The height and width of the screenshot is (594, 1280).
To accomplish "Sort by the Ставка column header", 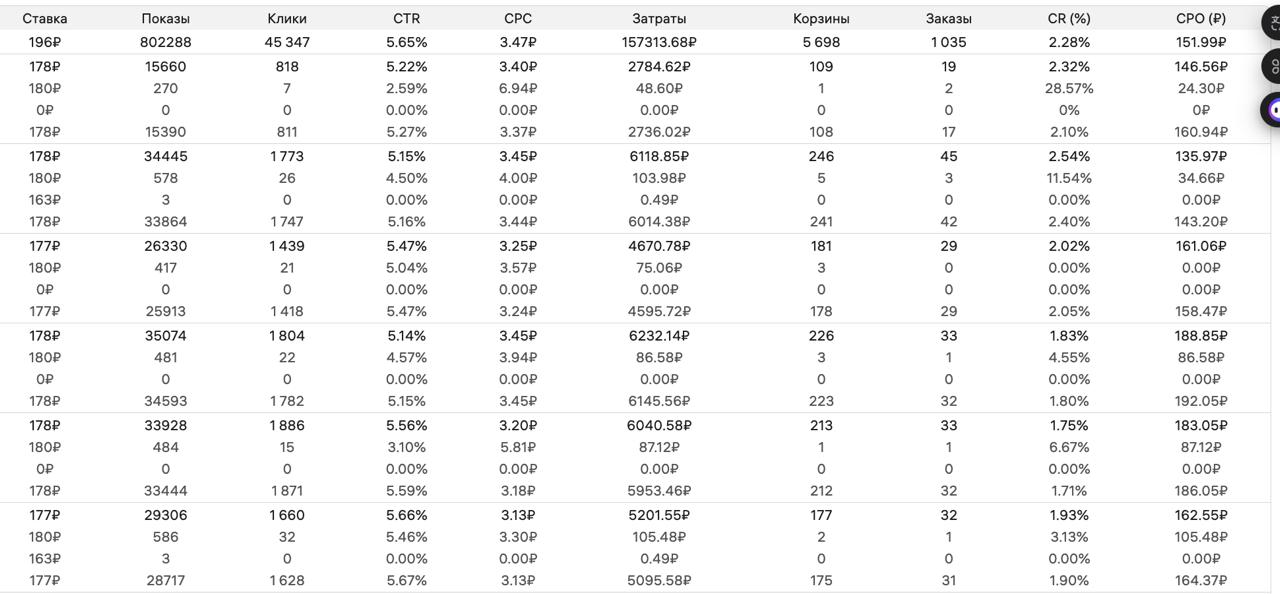I will (x=45, y=18).
